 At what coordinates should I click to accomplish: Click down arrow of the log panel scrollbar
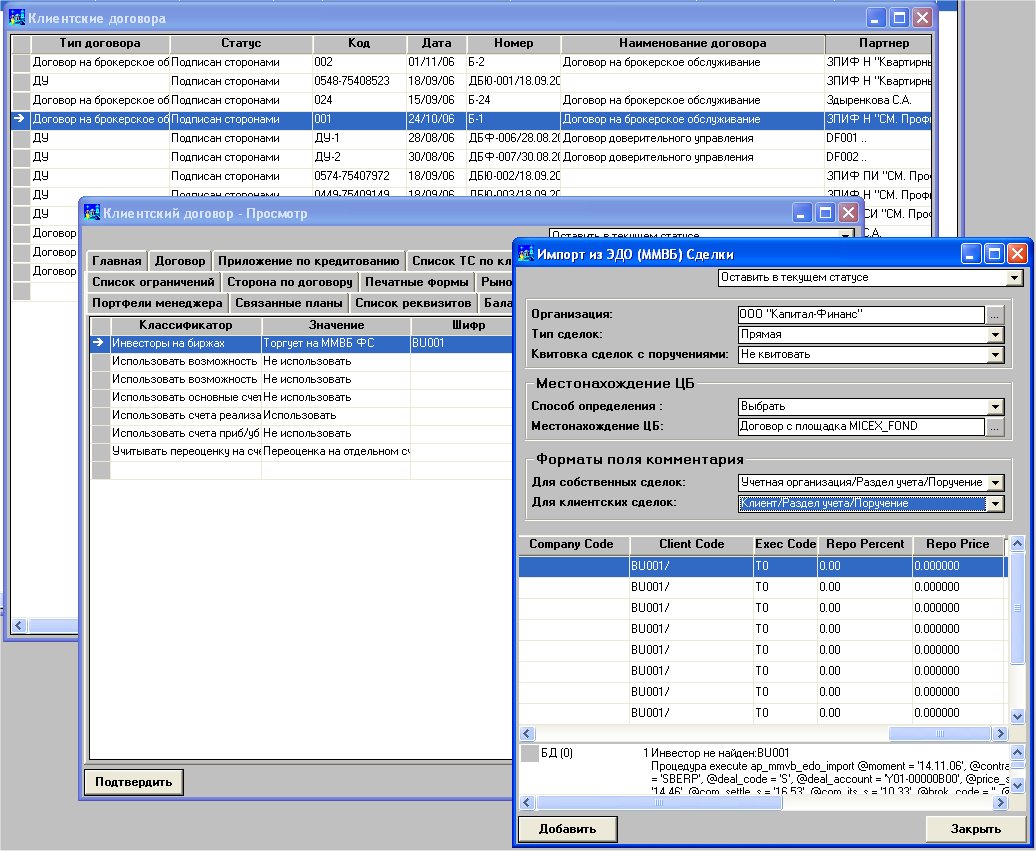(1018, 786)
